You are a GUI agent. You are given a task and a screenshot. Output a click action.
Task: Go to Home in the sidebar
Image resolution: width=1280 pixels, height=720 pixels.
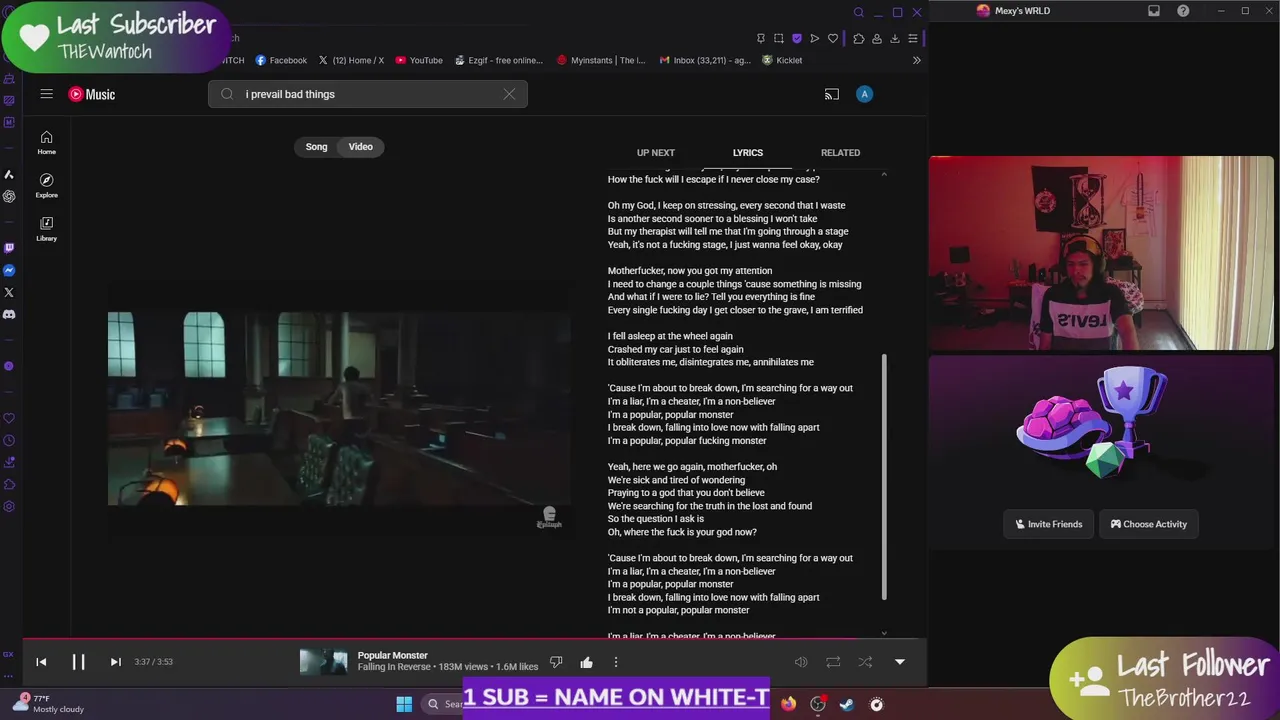(46, 142)
